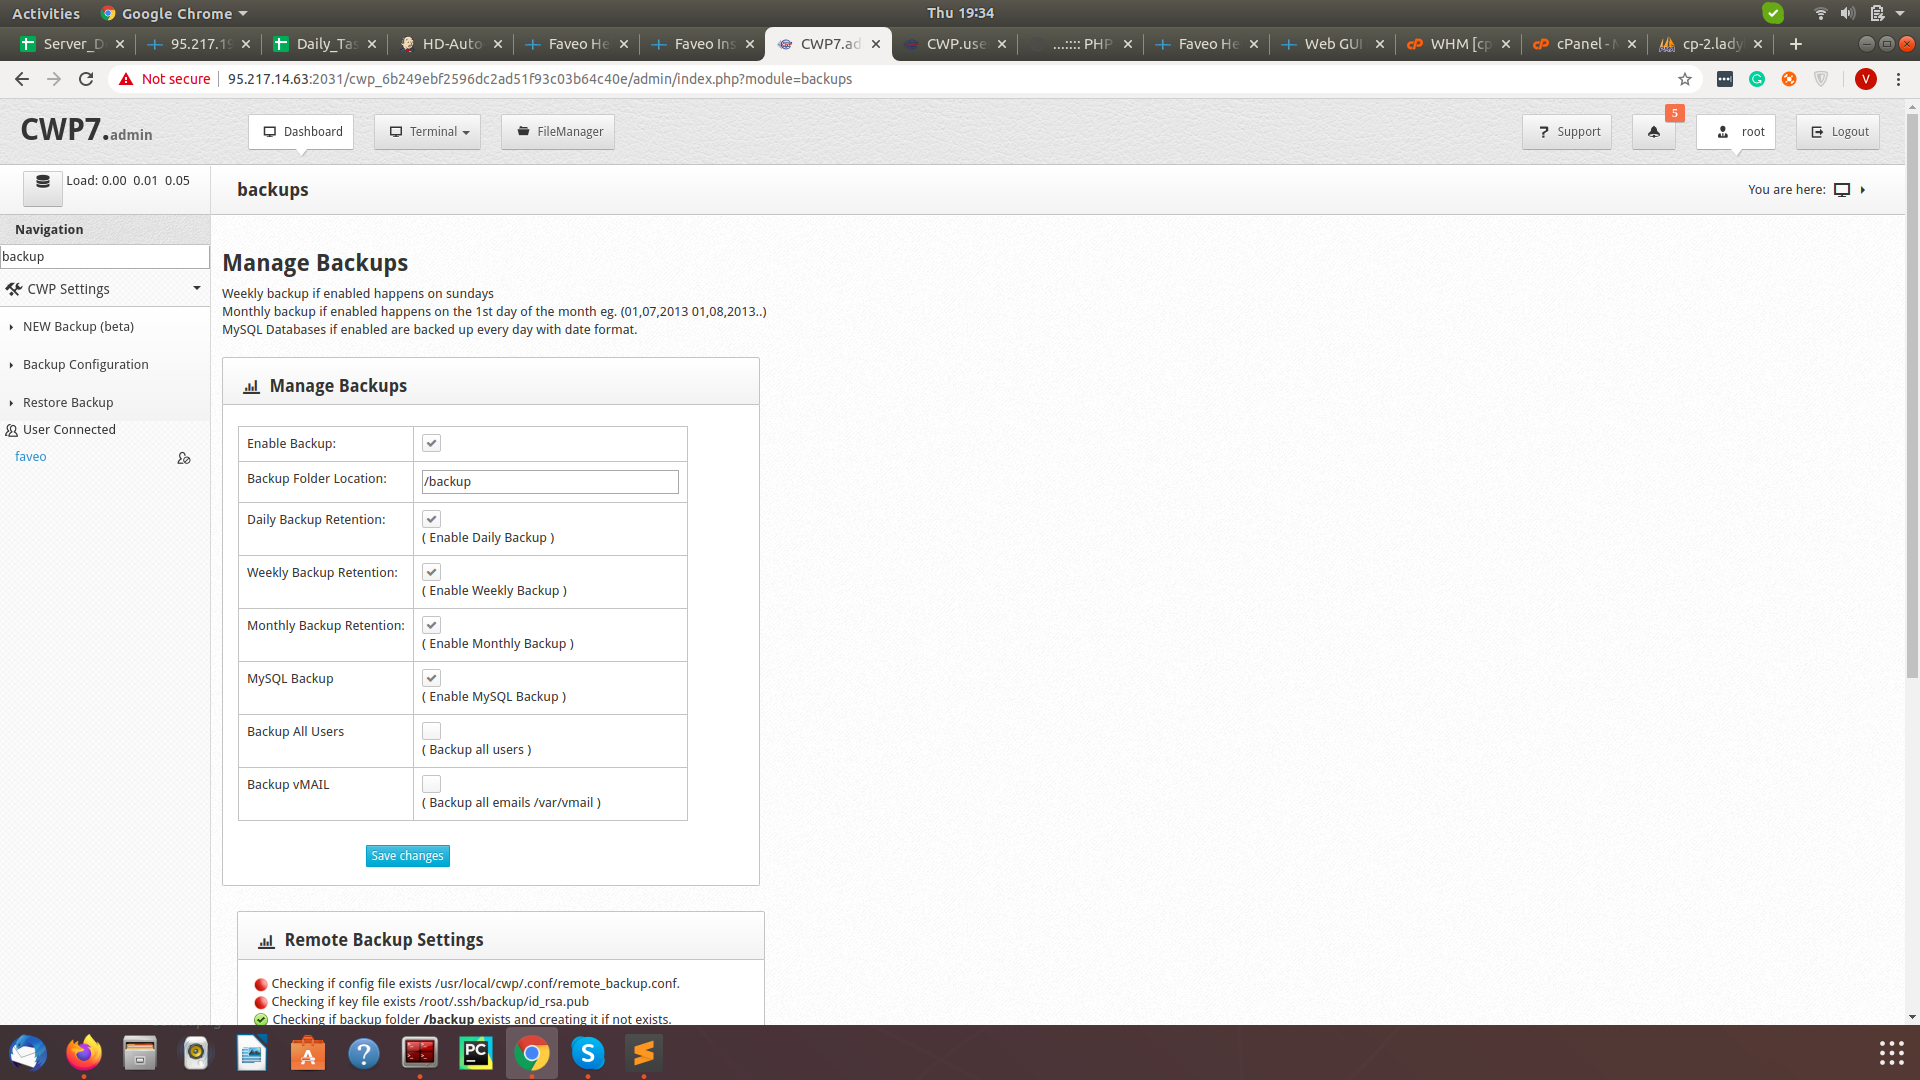This screenshot has height=1080, width=1920.
Task: Open Backup Configuration in navigation
Action: click(86, 365)
